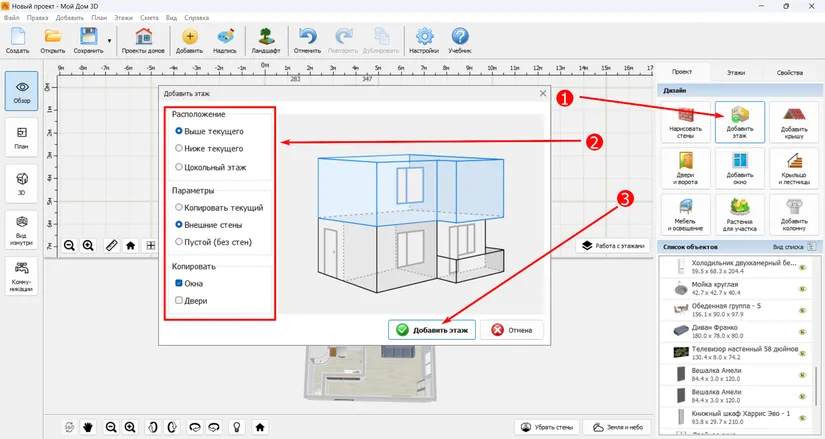This screenshot has width=825, height=439.
Task: Open the Двери и ворота catalog
Action: click(686, 168)
